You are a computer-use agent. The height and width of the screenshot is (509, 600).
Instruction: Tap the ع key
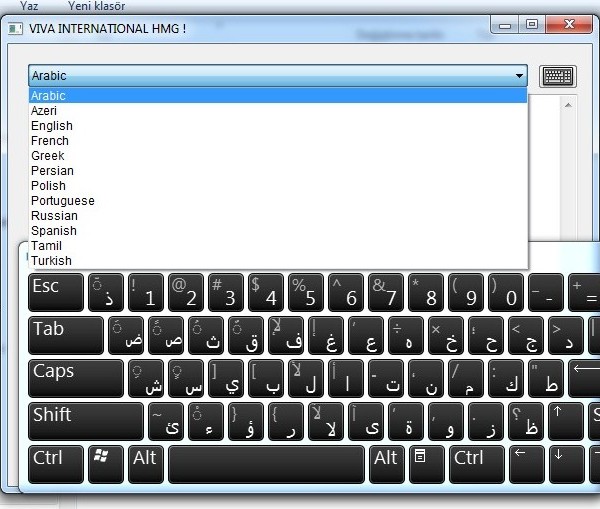pyautogui.click(x=366, y=335)
